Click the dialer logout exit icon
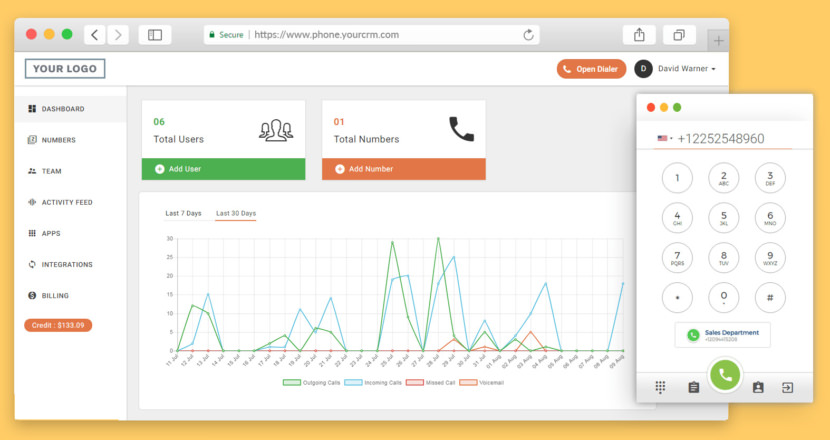This screenshot has height=440, width=830. point(787,388)
